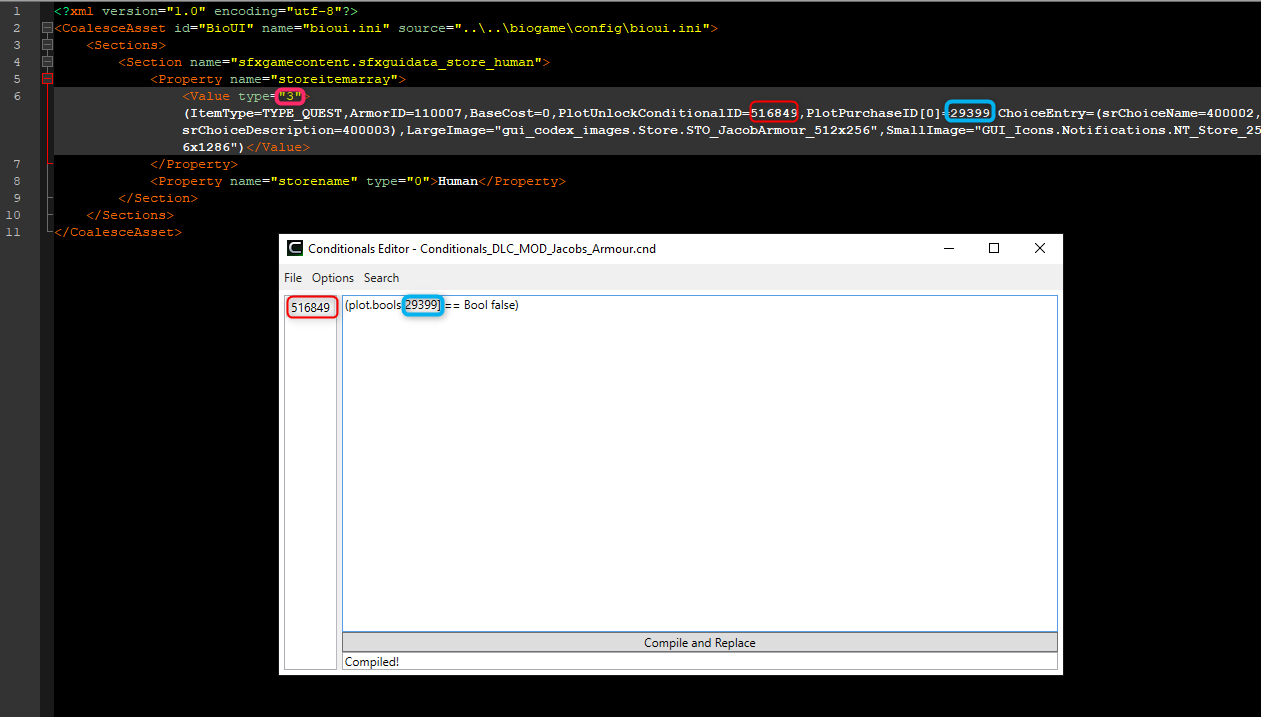Open the Options menu in Conditionals Editor
Image resolution: width=1261 pixels, height=717 pixels.
[333, 278]
